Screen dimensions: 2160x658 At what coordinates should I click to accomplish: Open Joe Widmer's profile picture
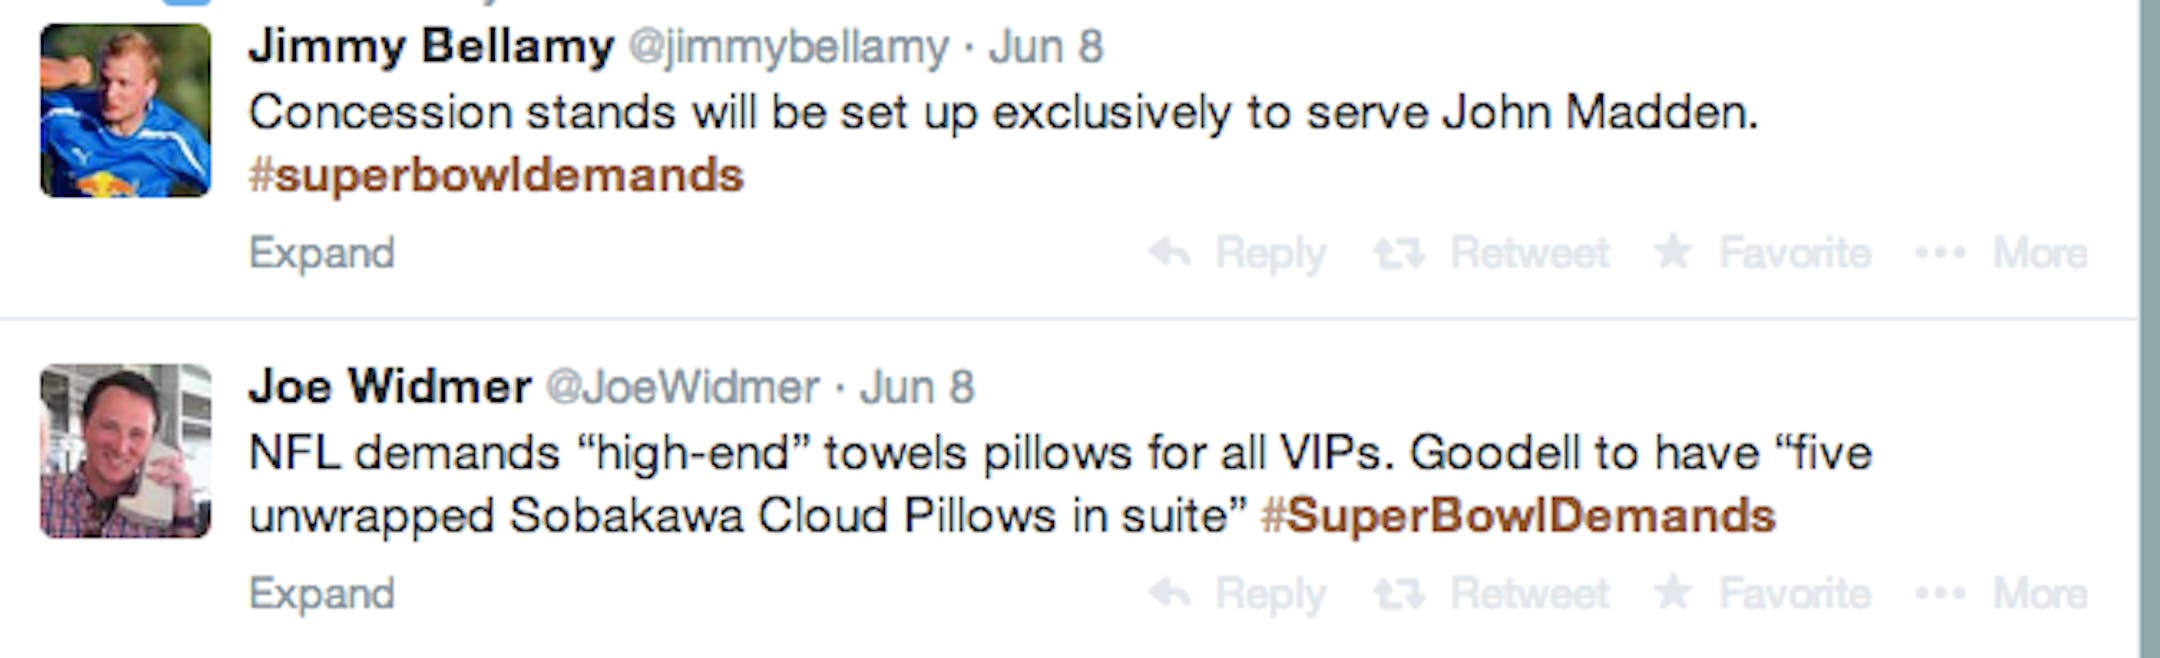tap(125, 451)
